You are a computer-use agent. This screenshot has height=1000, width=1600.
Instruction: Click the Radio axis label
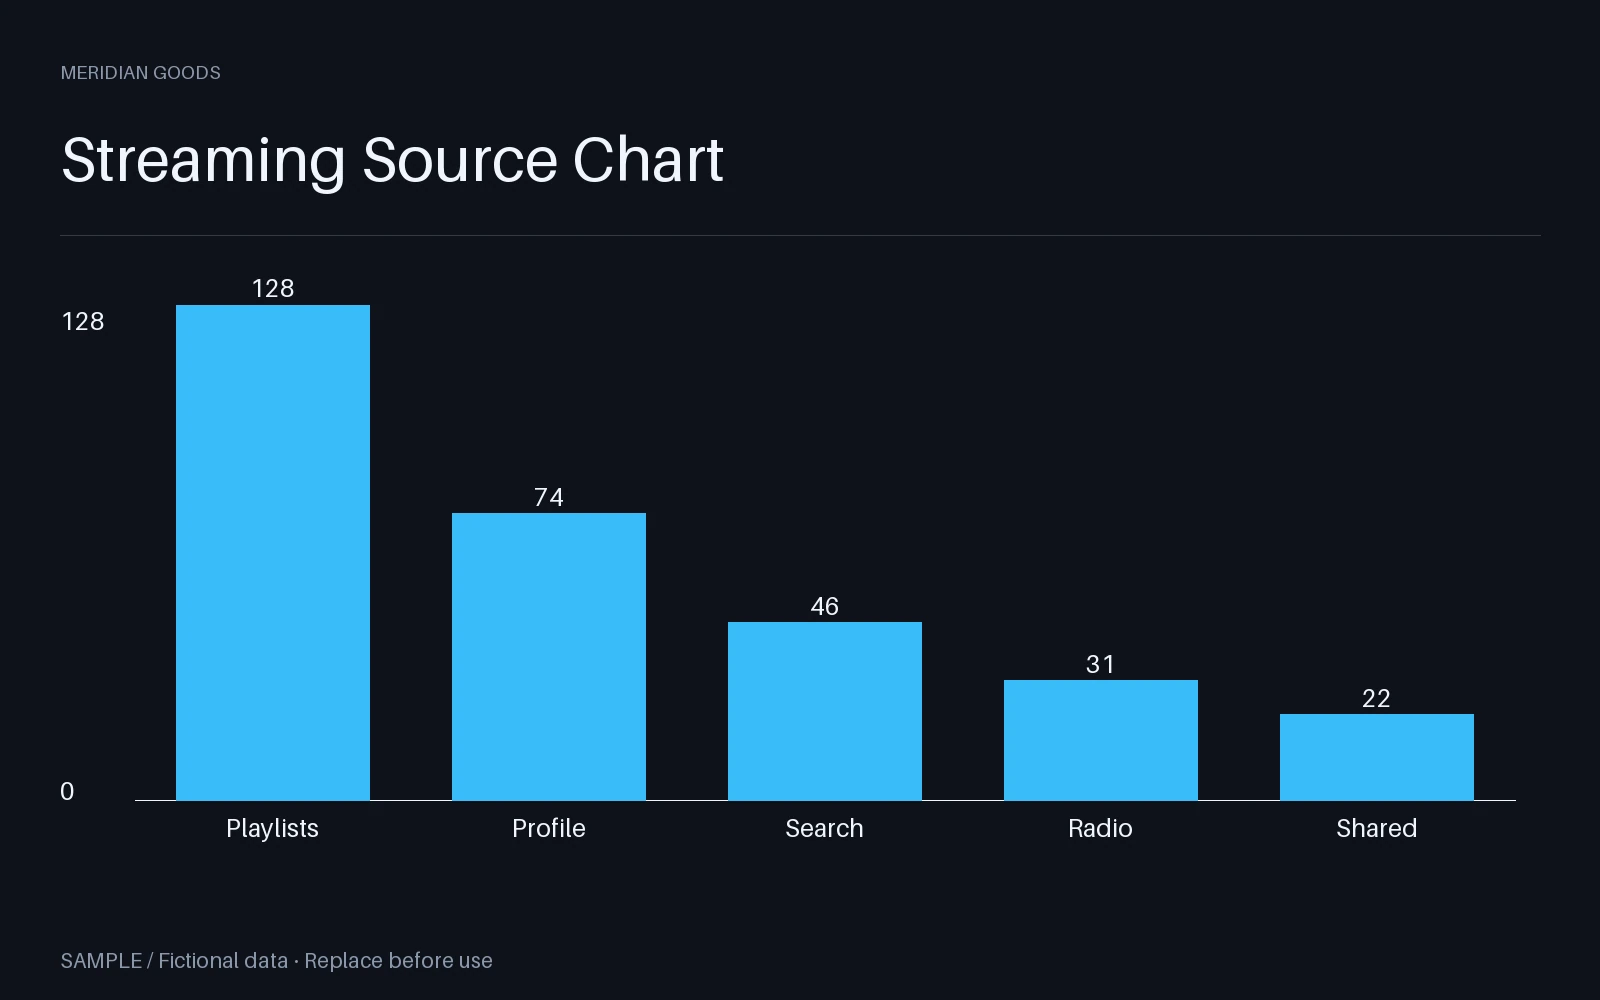(1101, 828)
